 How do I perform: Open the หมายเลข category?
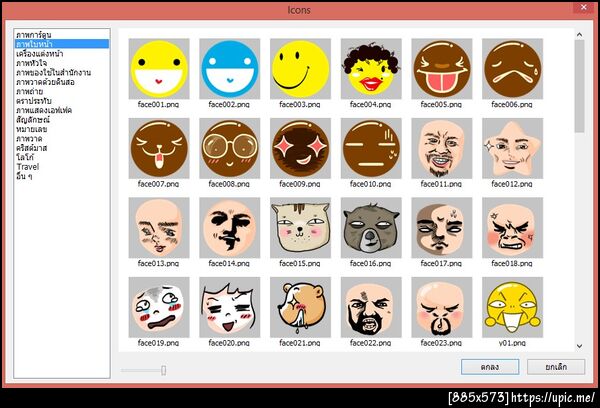point(32,129)
